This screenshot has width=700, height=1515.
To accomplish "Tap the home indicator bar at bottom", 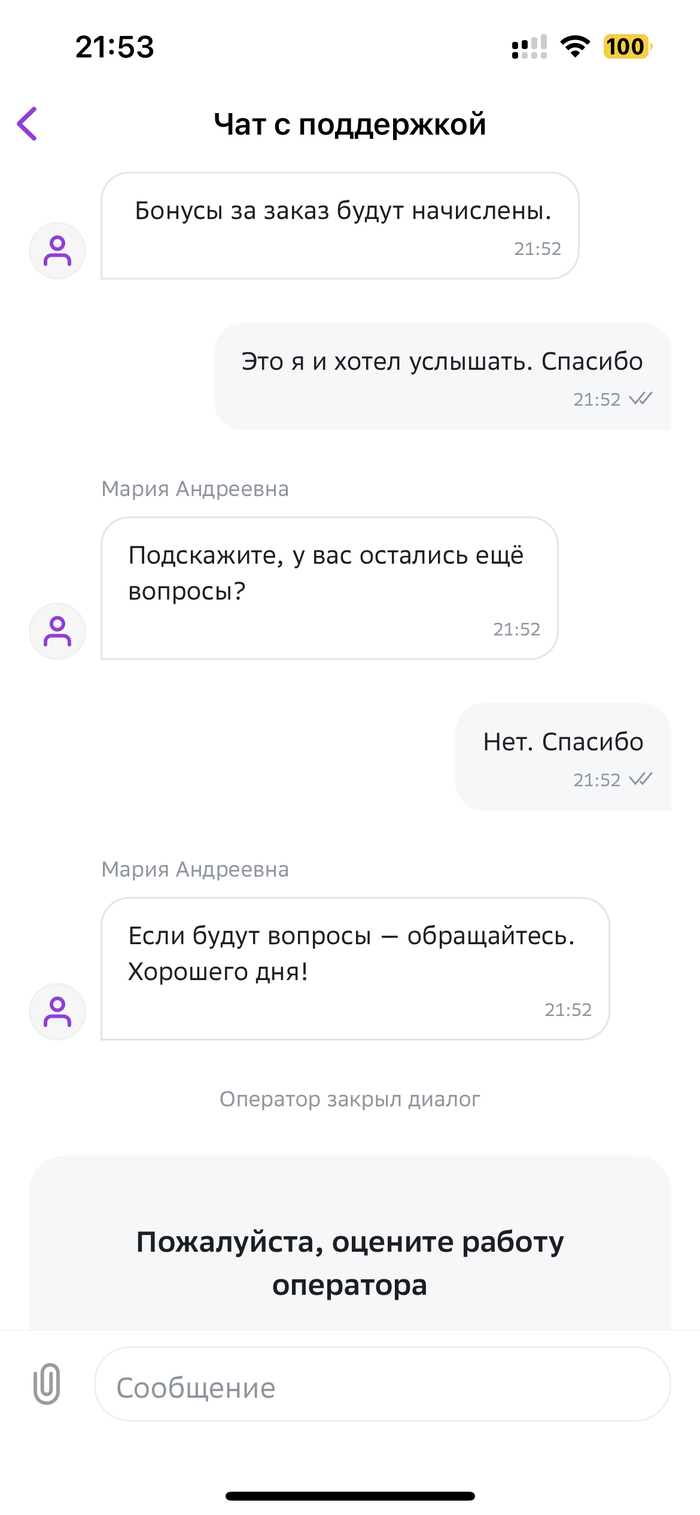I will [x=350, y=1496].
